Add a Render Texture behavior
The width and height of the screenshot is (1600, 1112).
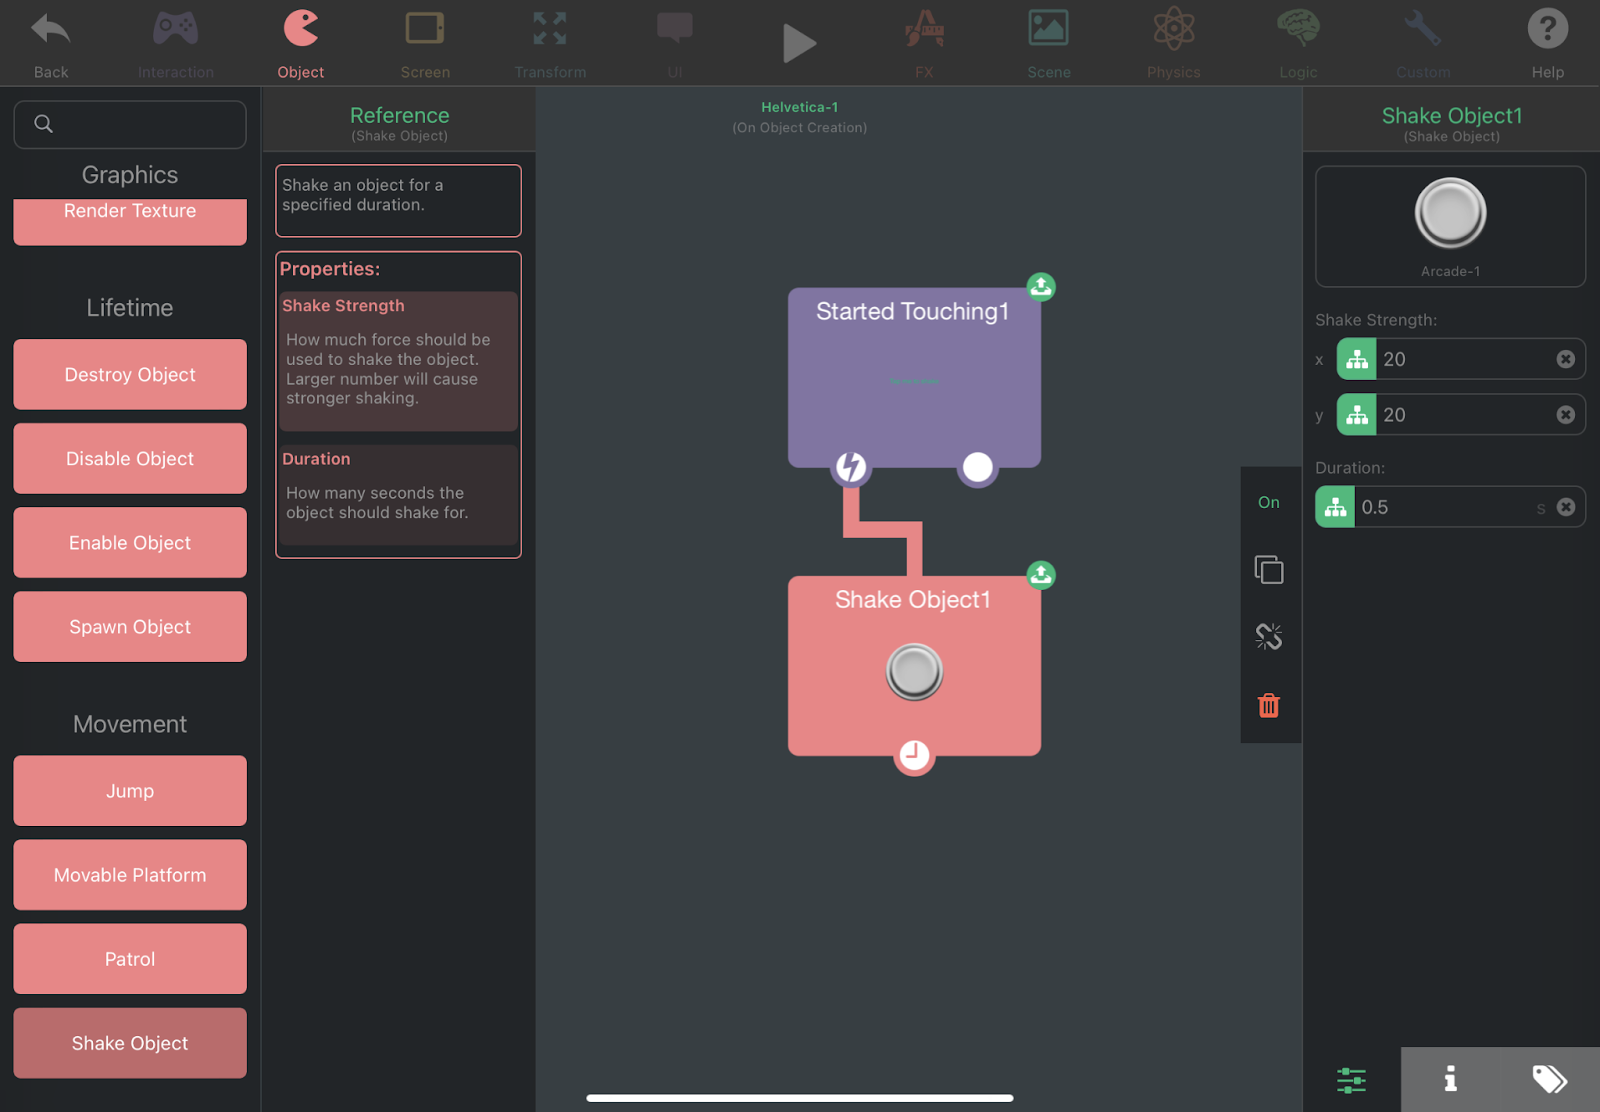coord(130,221)
